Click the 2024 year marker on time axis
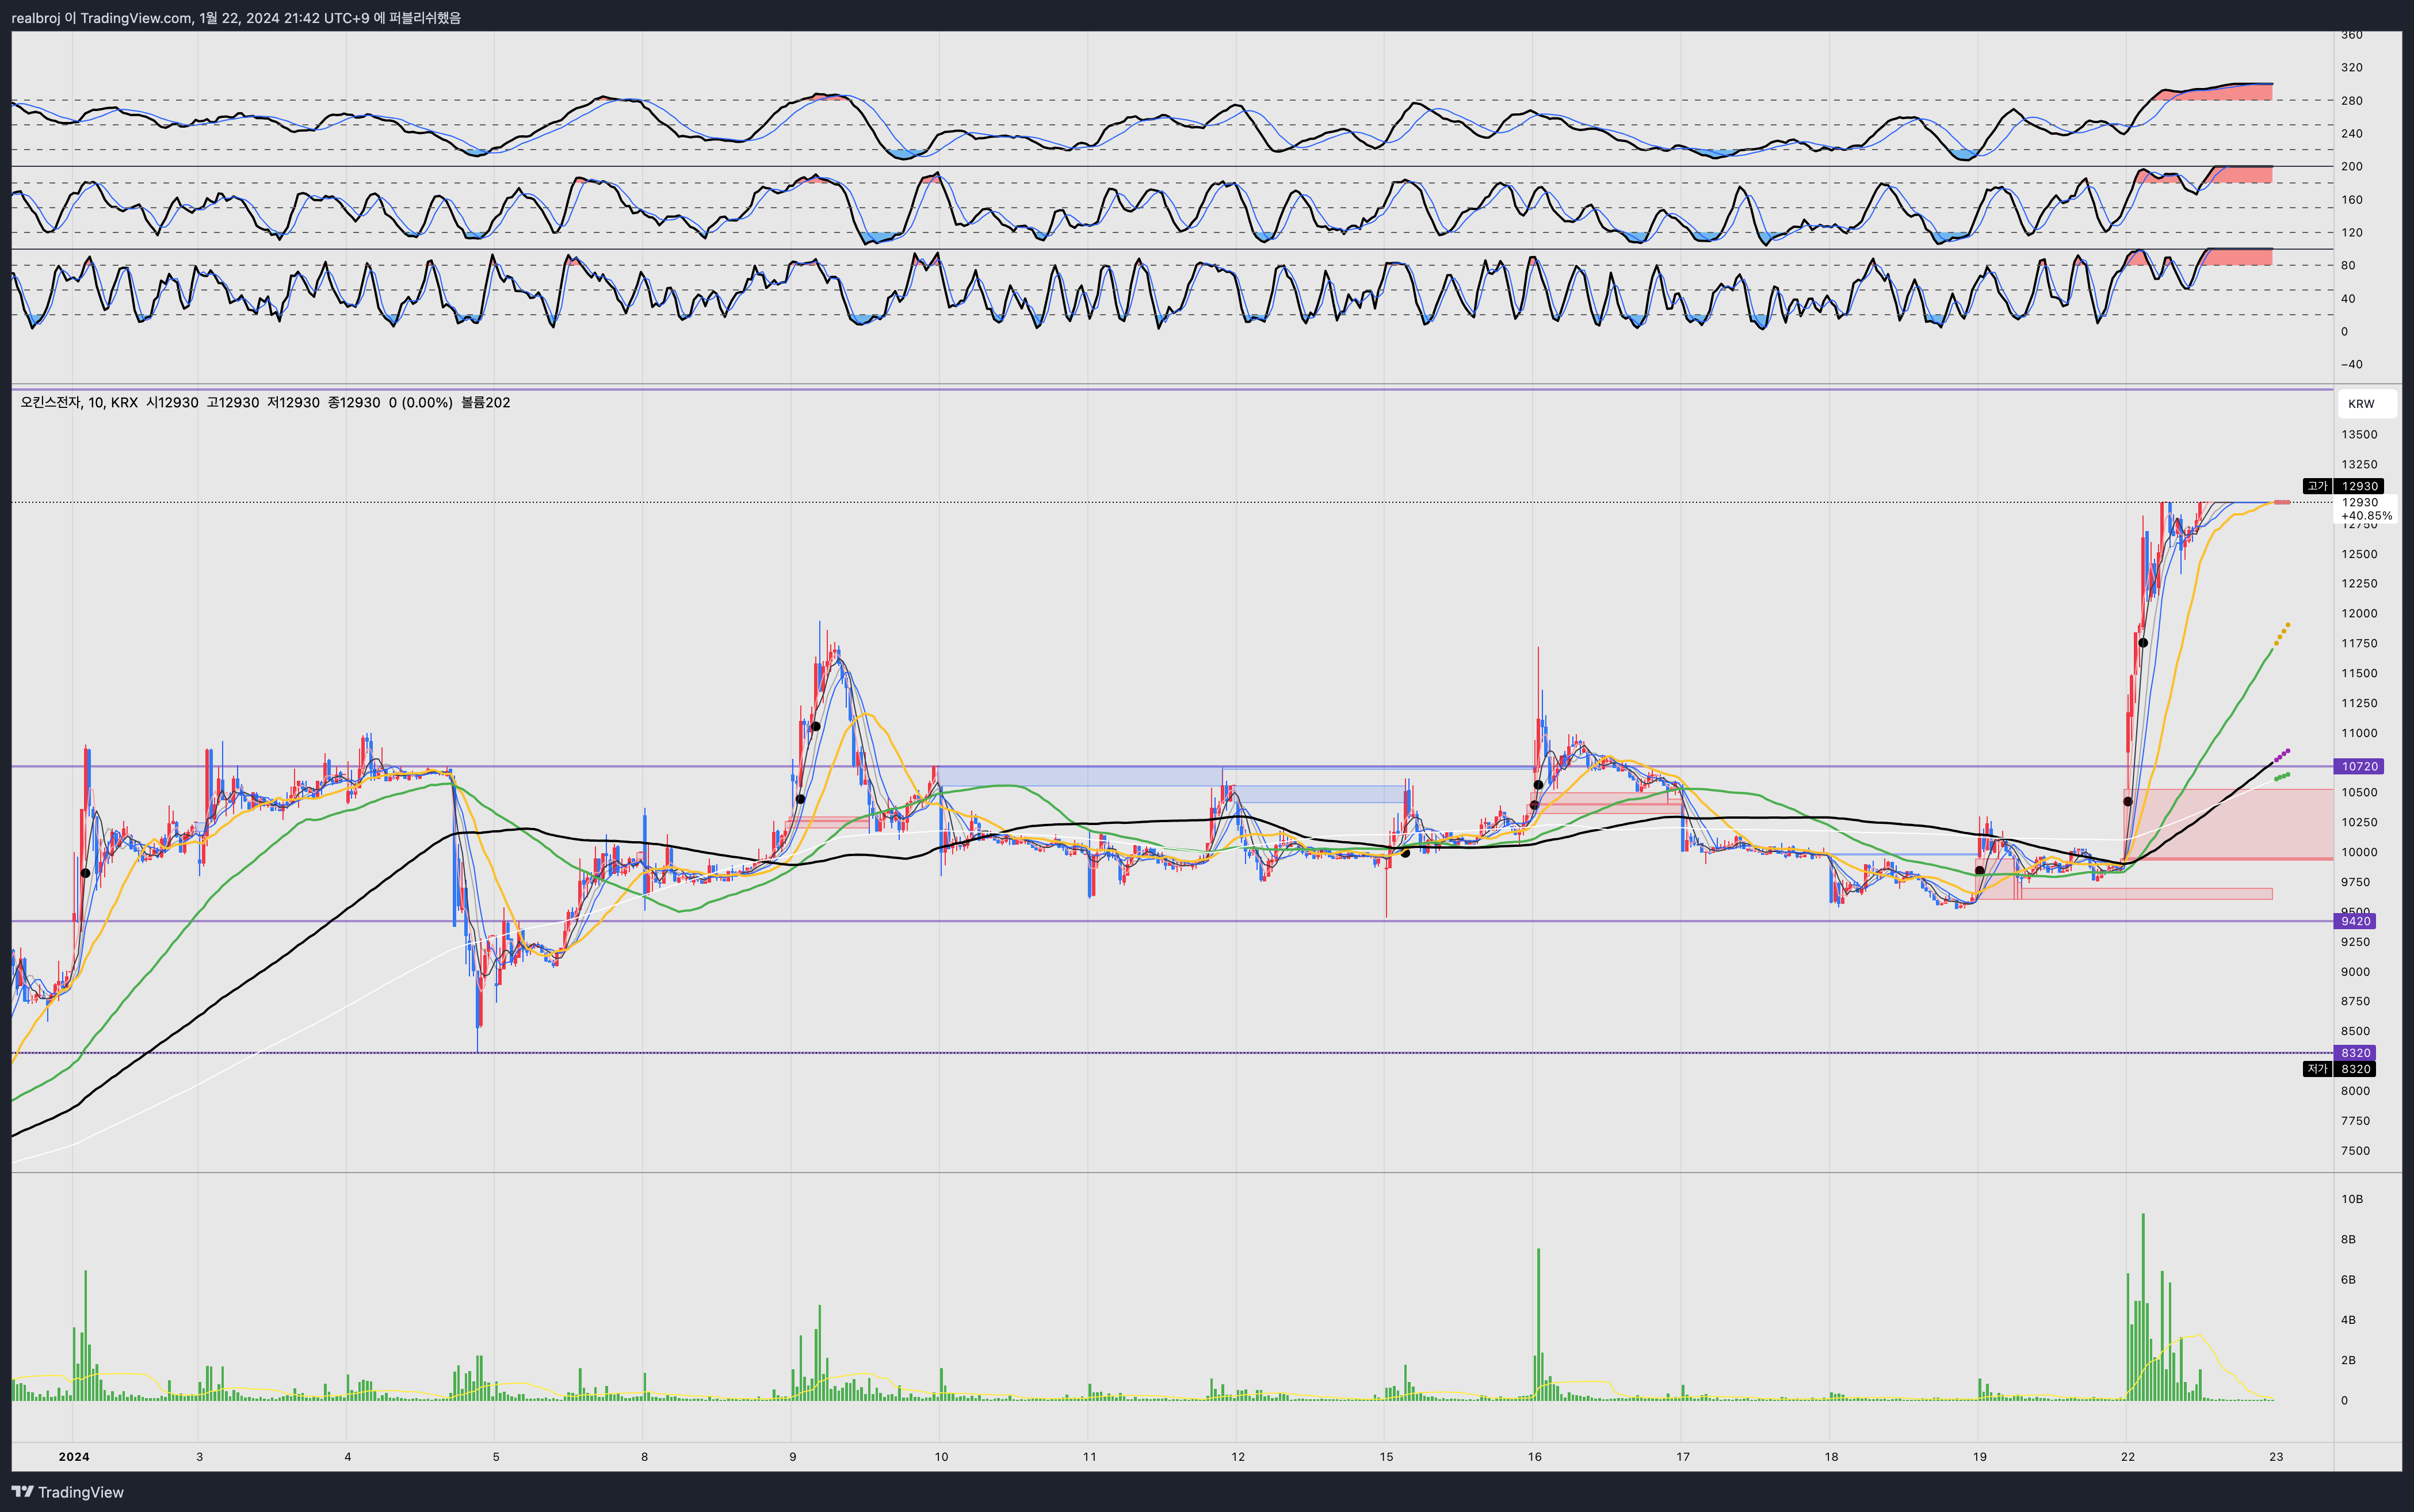Viewport: 2414px width, 1512px height. (x=74, y=1456)
